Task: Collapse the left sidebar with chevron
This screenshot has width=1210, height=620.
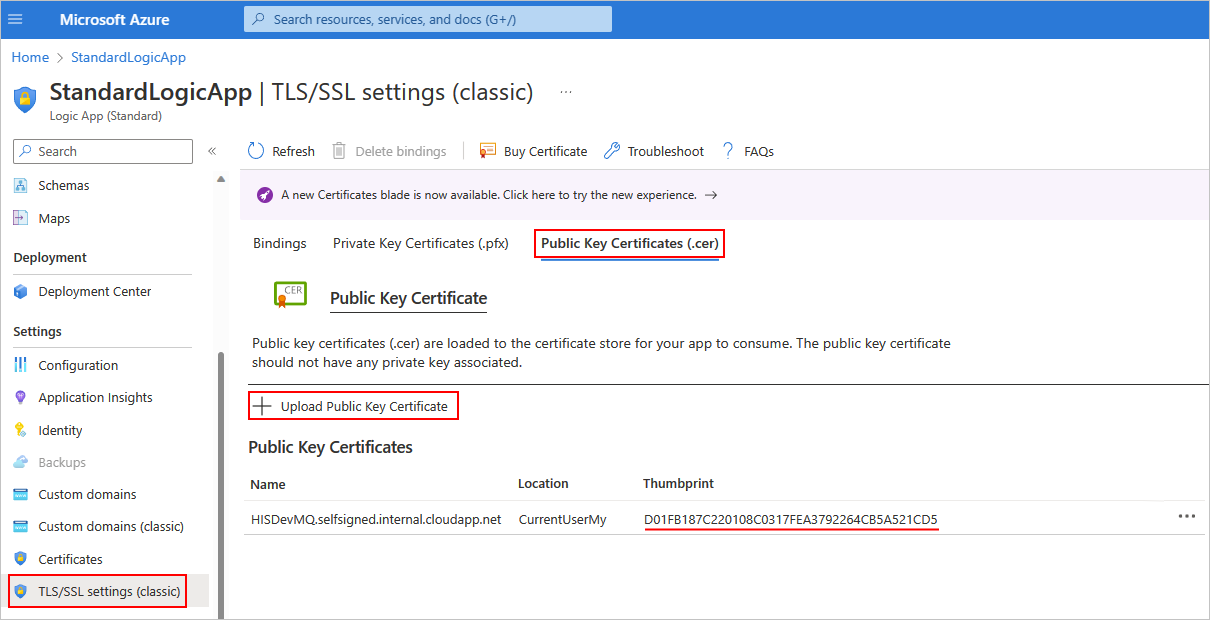Action: (x=212, y=151)
